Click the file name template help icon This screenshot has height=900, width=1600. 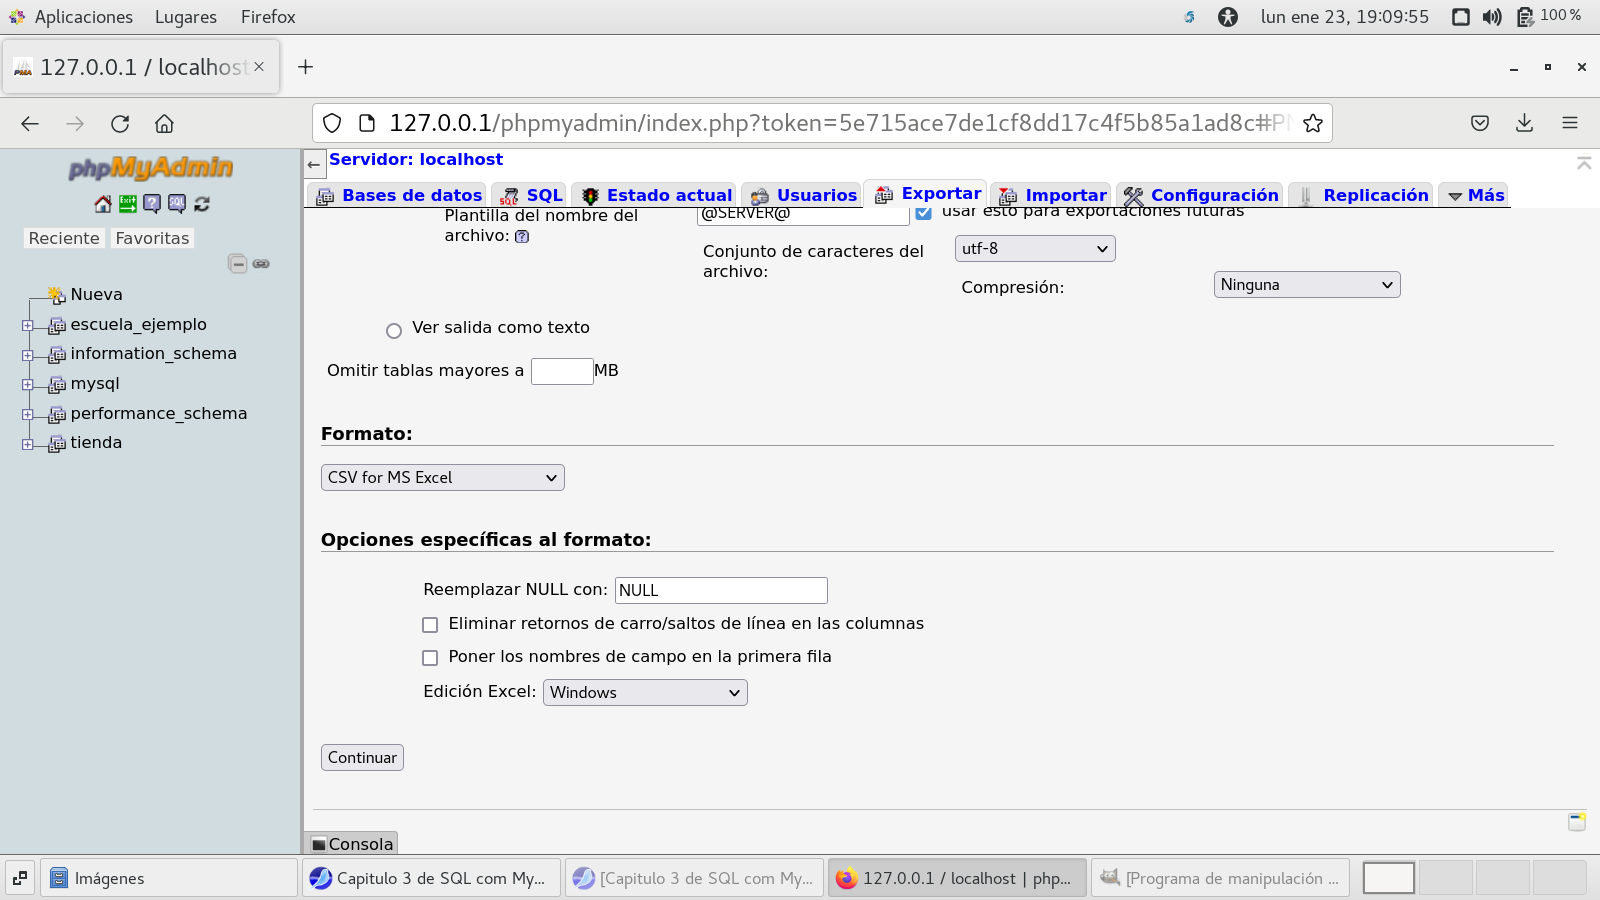(x=522, y=237)
